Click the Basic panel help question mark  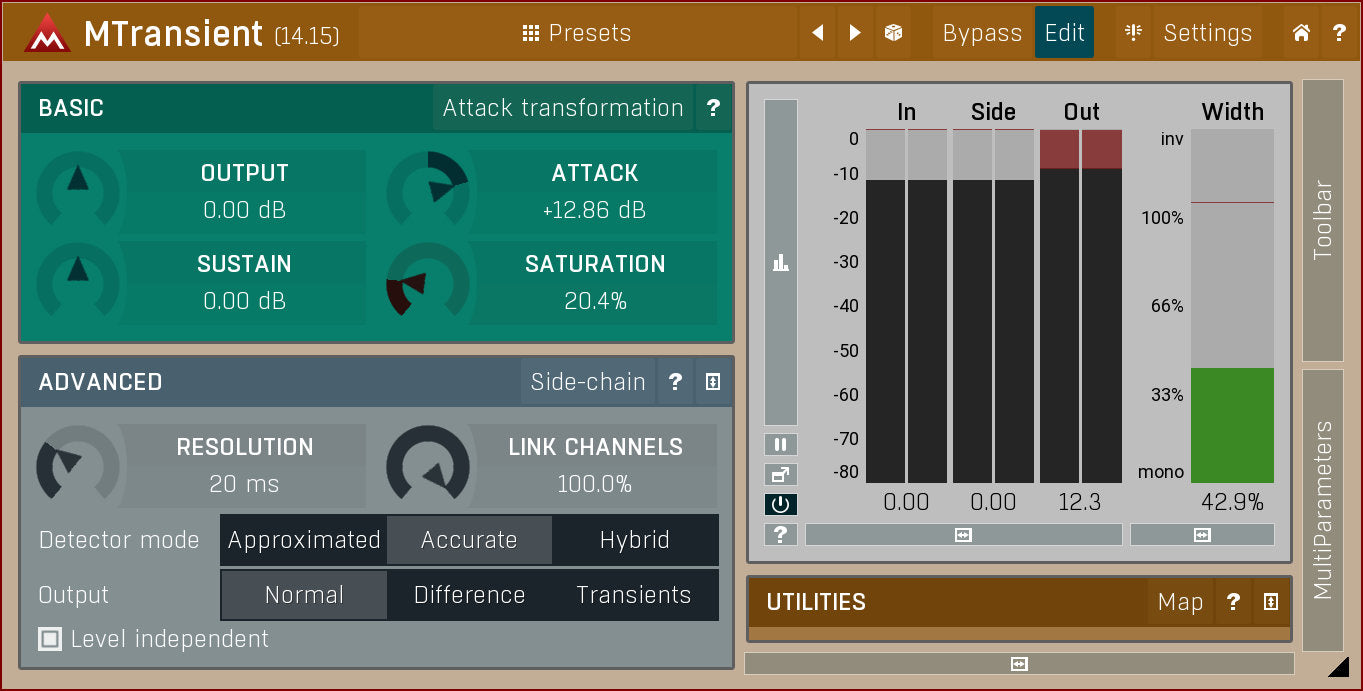[713, 108]
